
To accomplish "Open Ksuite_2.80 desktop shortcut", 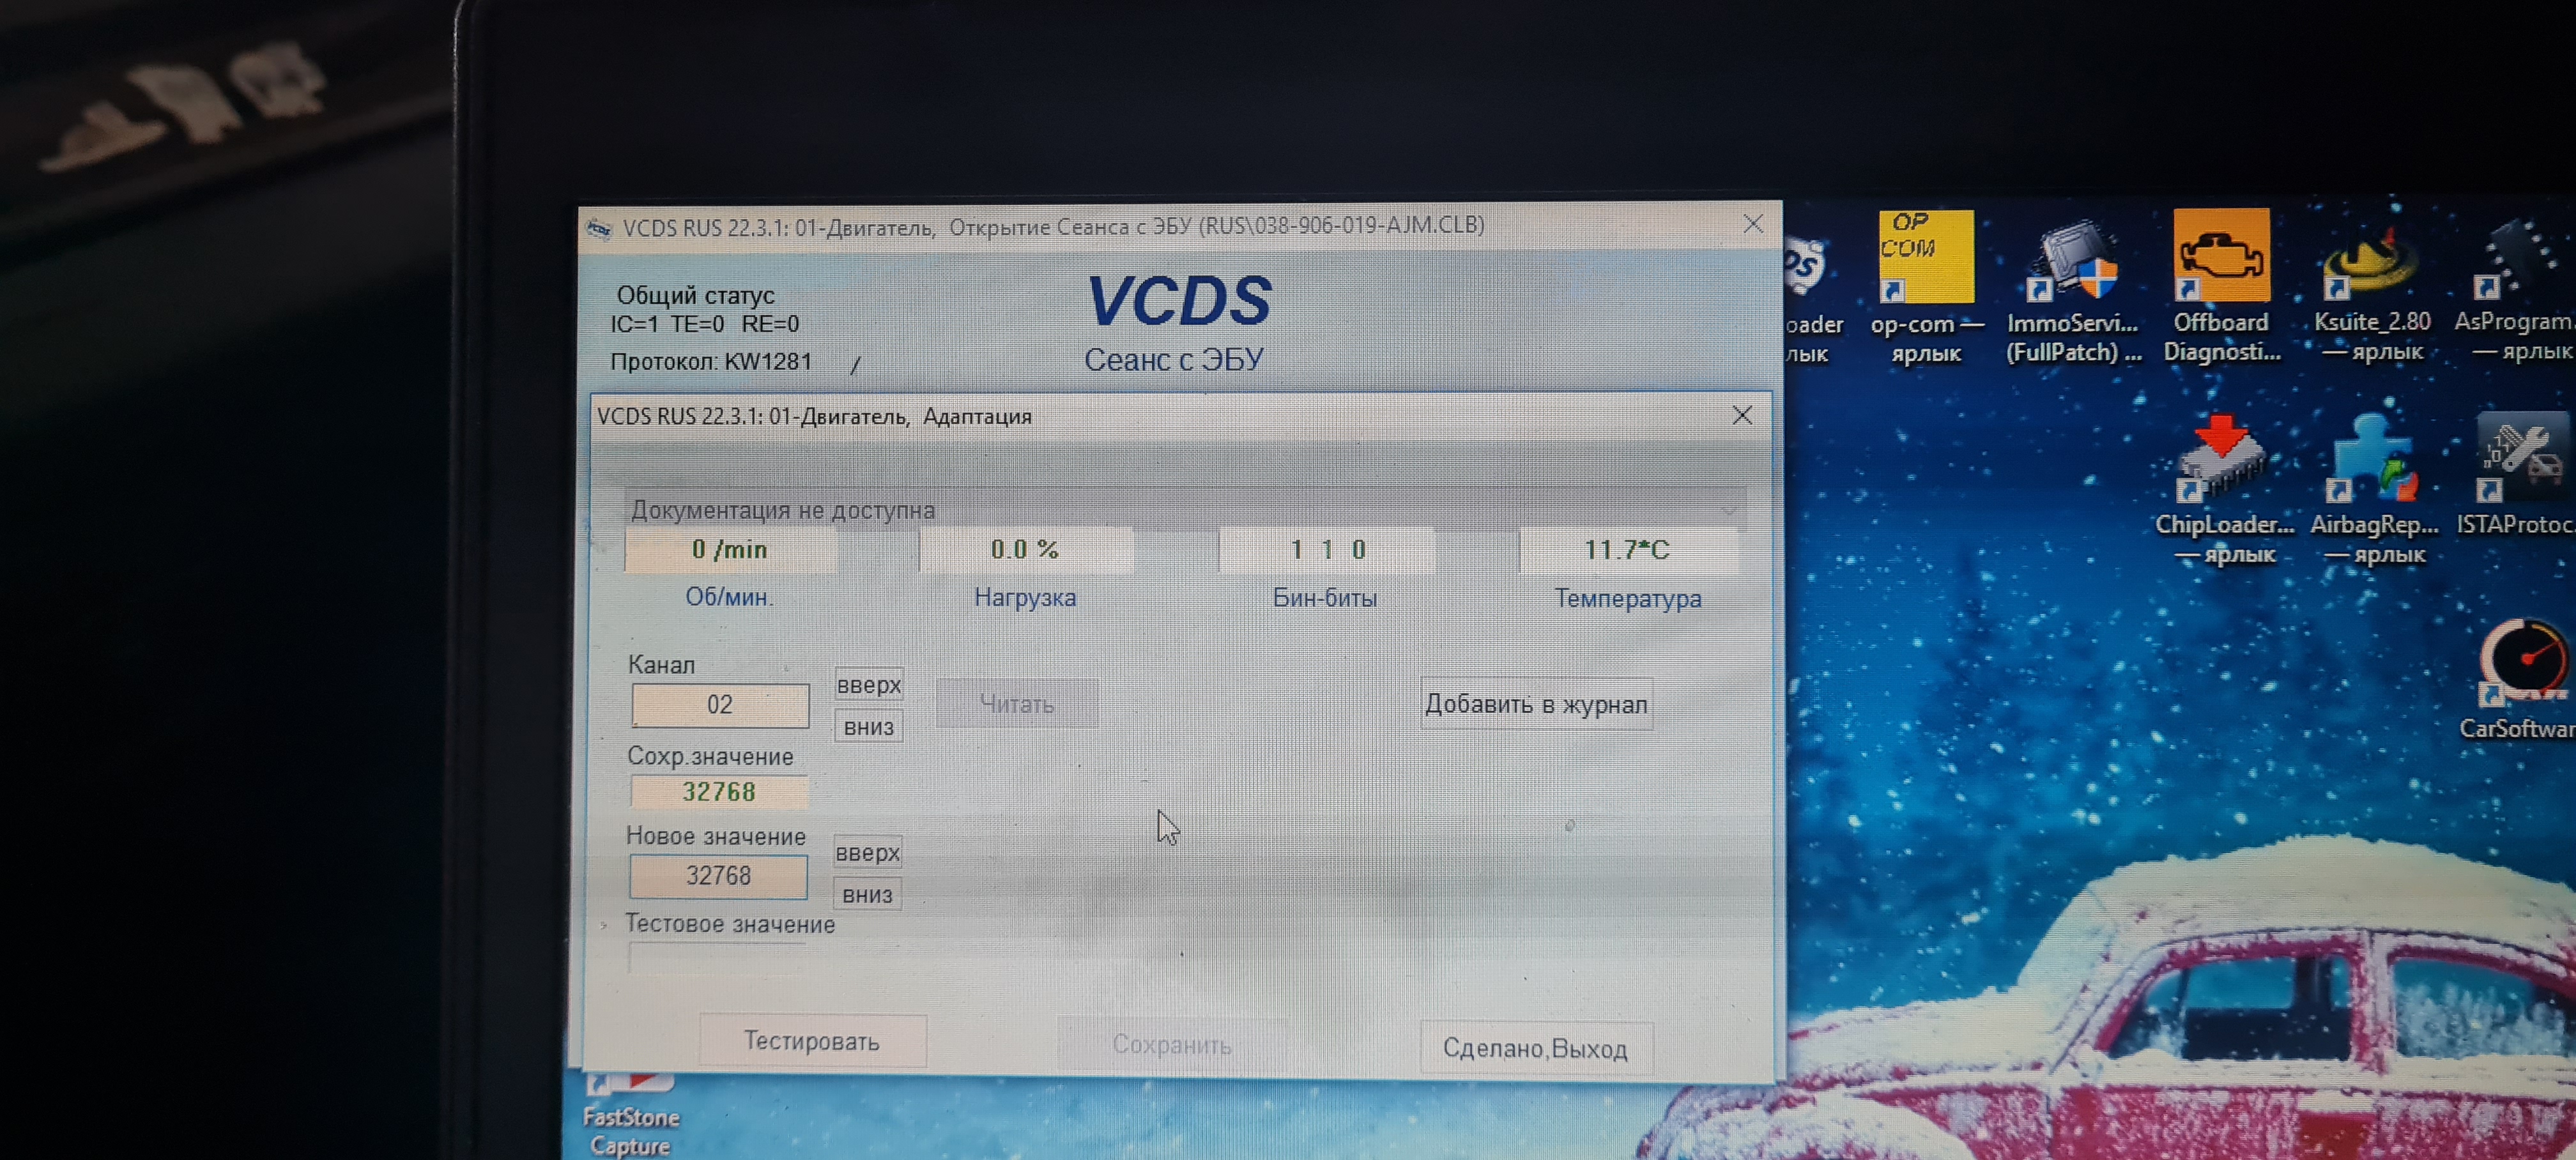I will point(2370,262).
